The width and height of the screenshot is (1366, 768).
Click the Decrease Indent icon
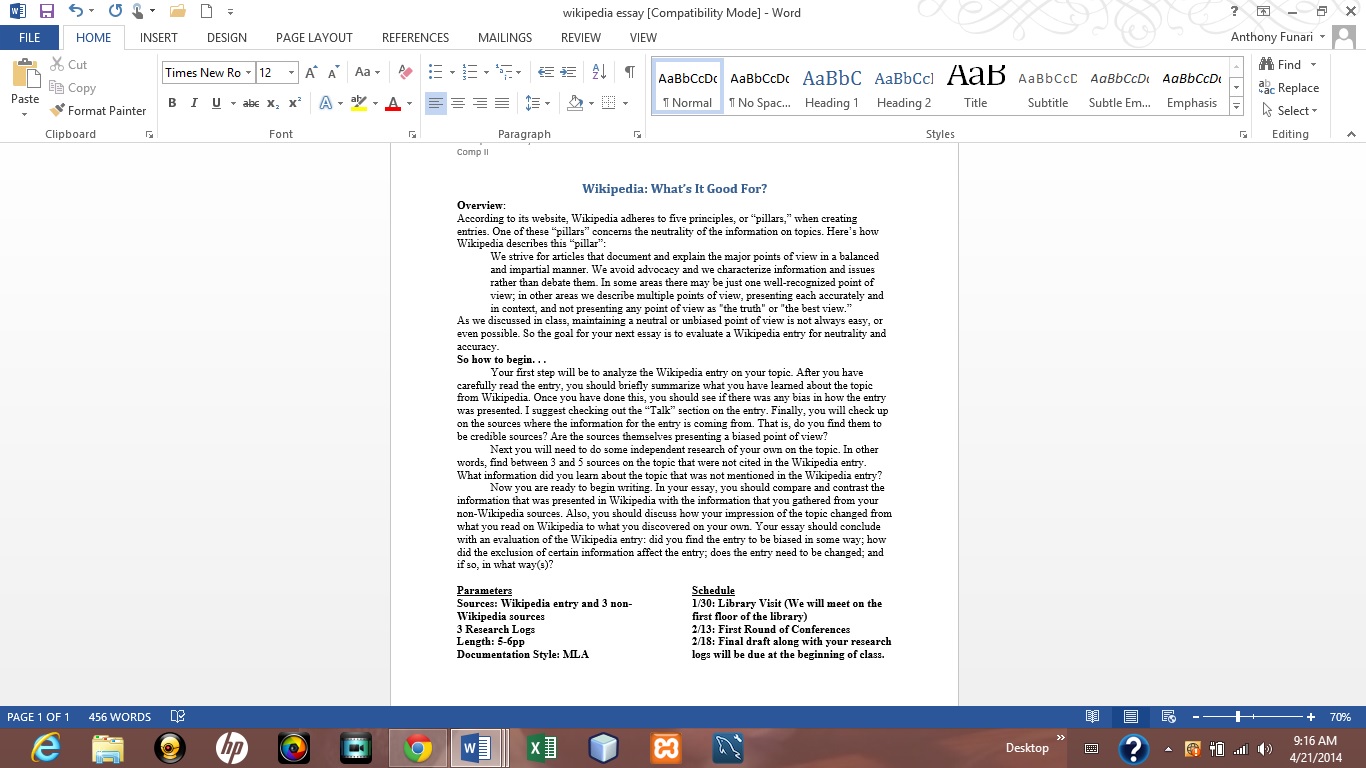tap(545, 72)
